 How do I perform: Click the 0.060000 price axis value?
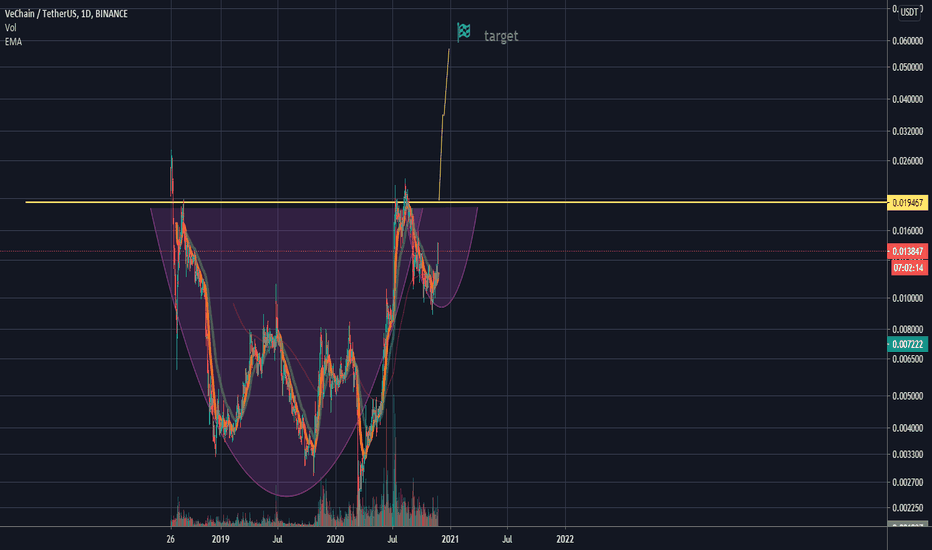(x=908, y=41)
